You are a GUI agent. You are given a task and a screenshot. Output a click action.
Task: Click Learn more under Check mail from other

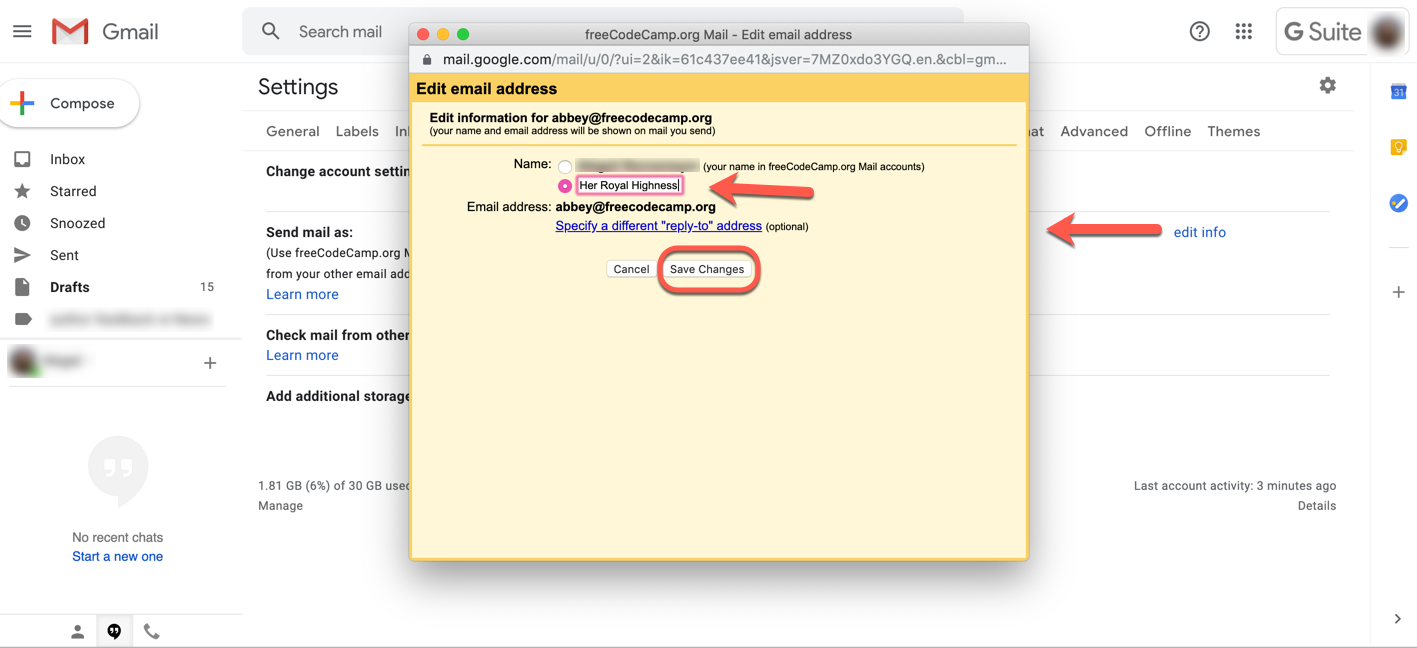coord(302,355)
